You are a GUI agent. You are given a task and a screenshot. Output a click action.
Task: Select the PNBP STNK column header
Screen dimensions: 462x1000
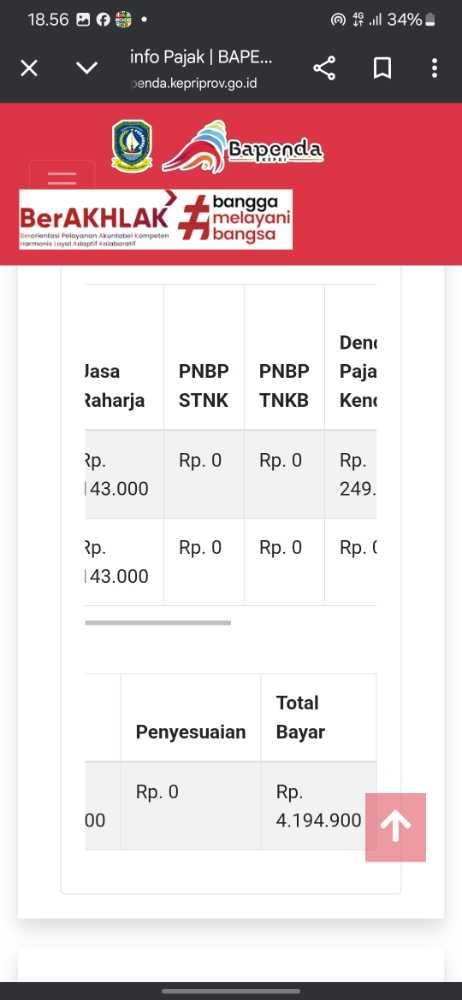(x=204, y=386)
